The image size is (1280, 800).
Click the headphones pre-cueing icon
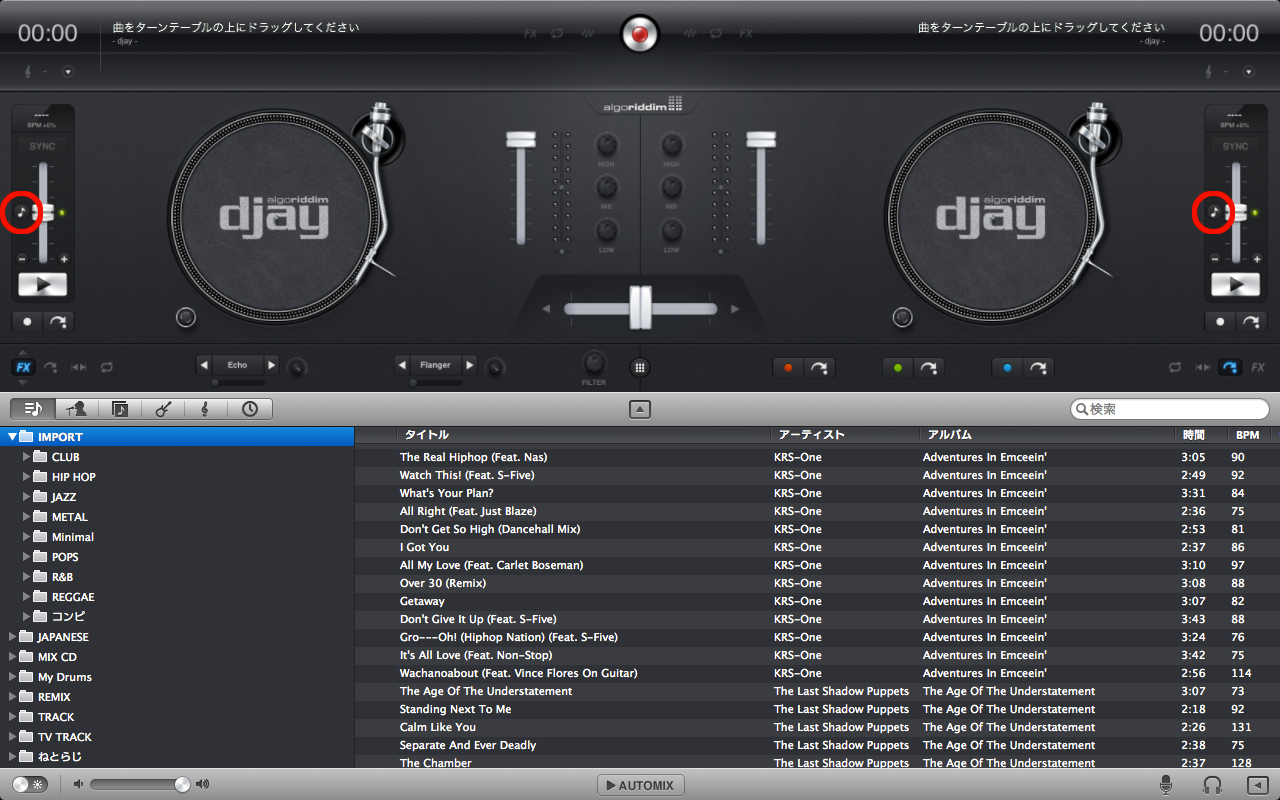pos(1213,785)
